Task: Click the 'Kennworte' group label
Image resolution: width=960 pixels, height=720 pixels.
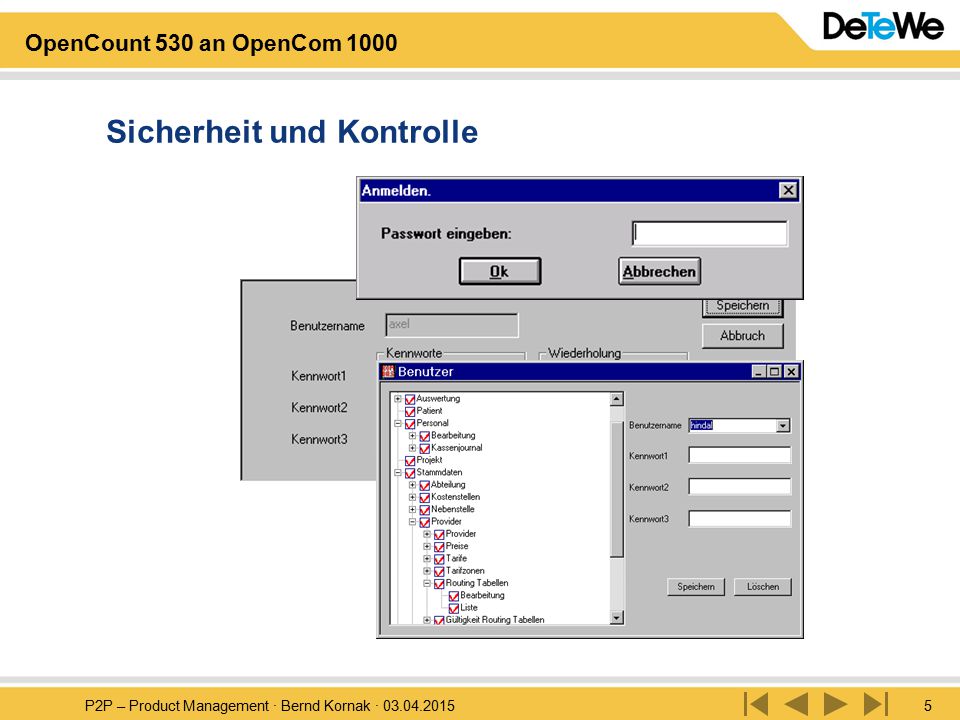Action: (x=414, y=353)
